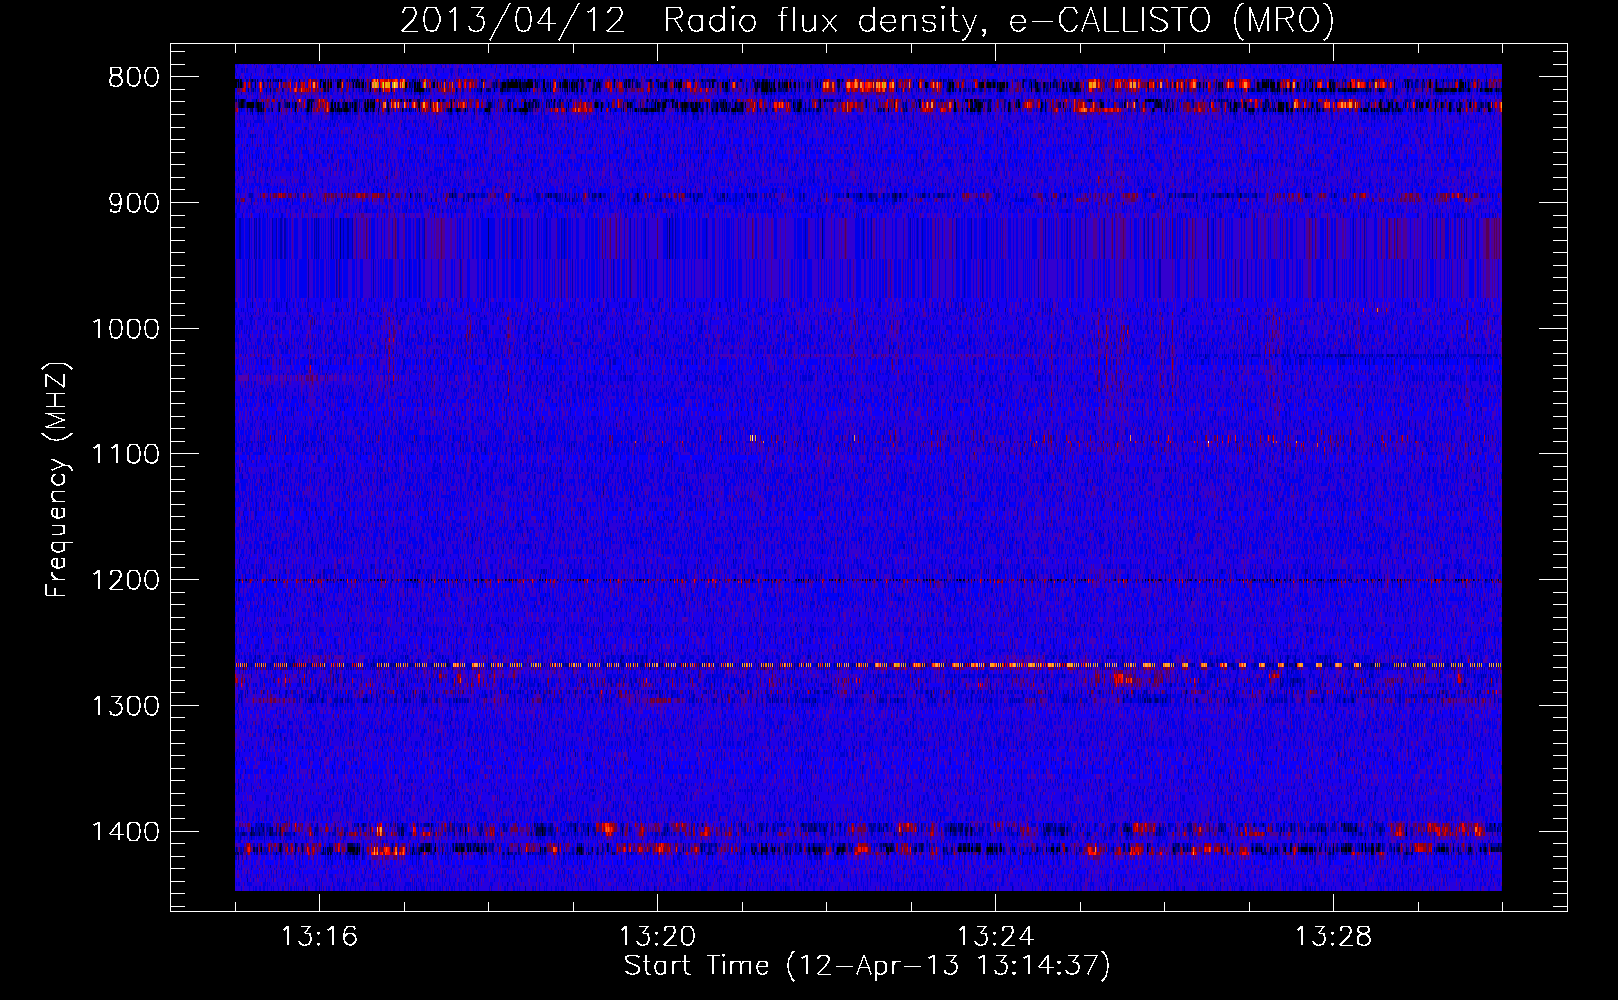Select the 'Frequency (MHZ)' y-axis label
Image resolution: width=1618 pixels, height=1000 pixels.
(x=58, y=480)
